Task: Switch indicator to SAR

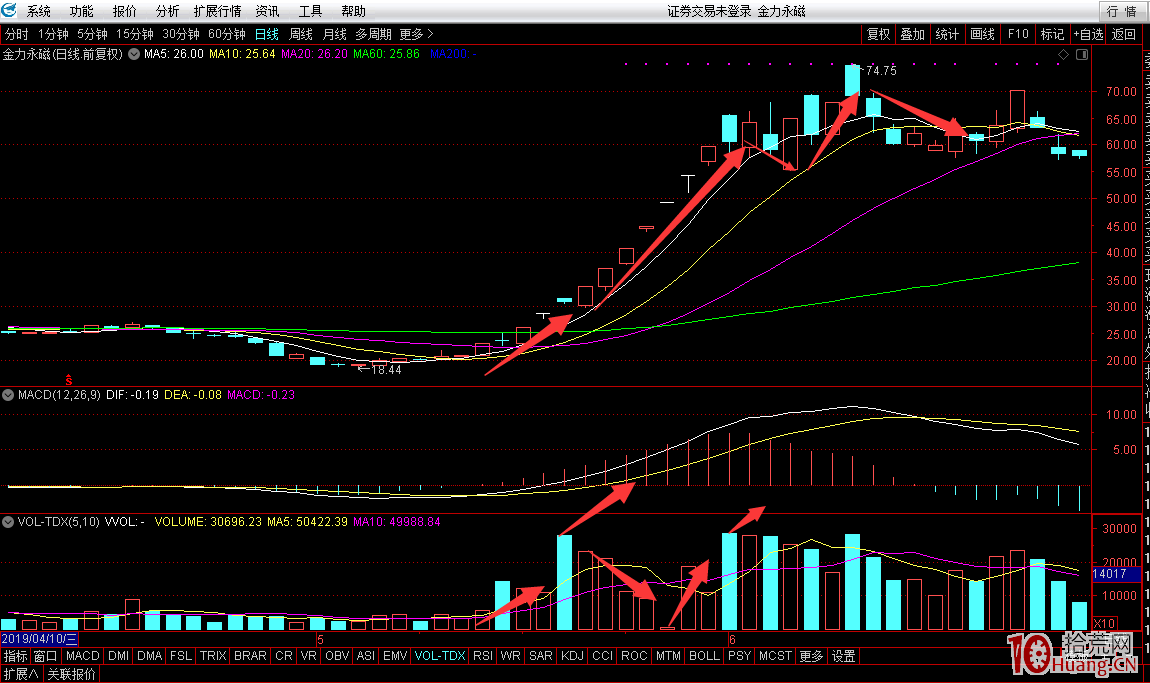Action: pyautogui.click(x=541, y=656)
